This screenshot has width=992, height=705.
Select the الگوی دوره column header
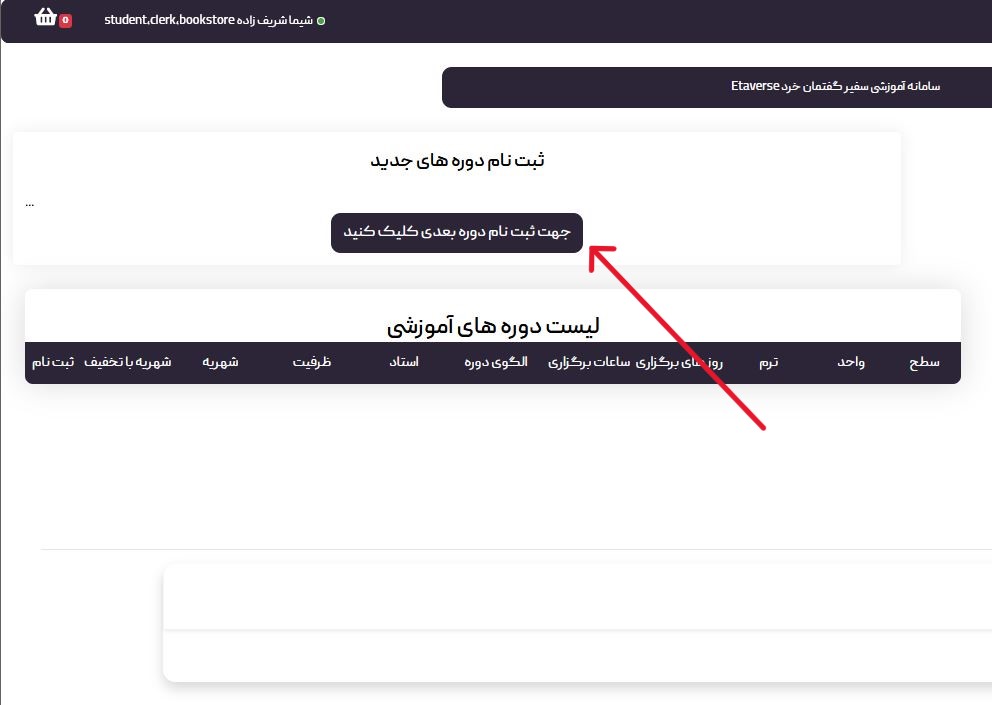pos(496,363)
